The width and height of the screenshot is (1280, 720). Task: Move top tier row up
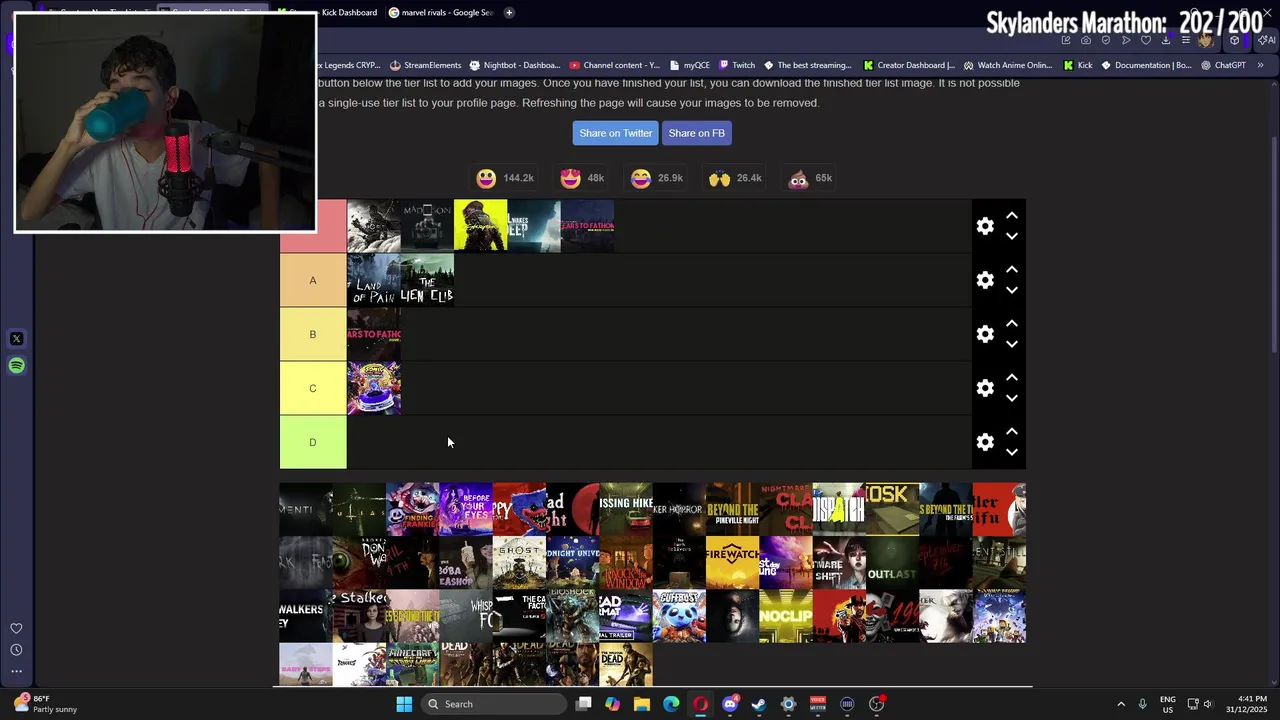coord(1012,215)
